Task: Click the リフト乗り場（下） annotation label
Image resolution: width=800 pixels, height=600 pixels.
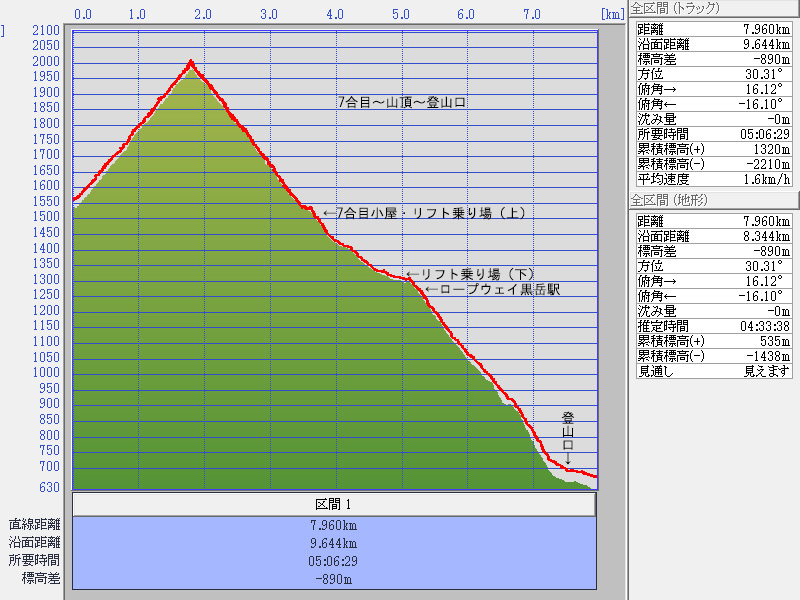Action: click(470, 274)
